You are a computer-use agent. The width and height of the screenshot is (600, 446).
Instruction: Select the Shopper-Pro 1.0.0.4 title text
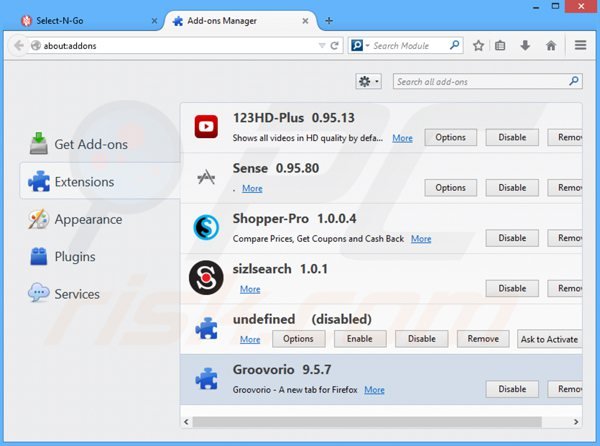click(x=294, y=218)
